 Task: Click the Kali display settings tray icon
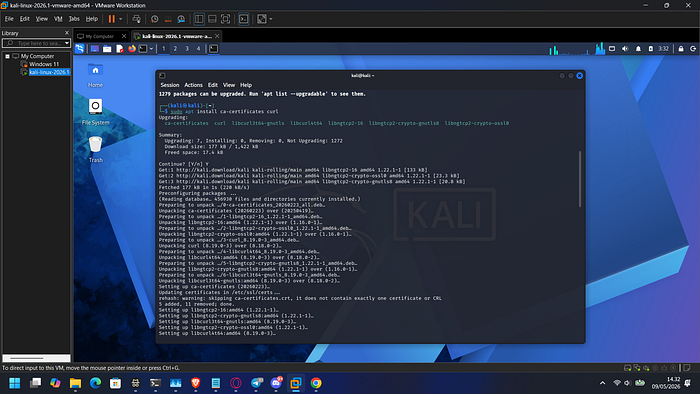point(612,49)
